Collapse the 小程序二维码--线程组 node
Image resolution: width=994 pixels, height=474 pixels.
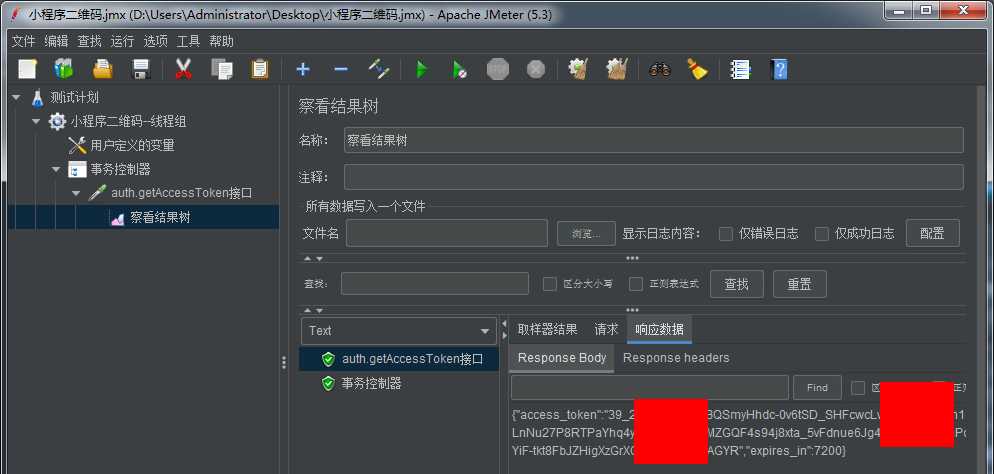tap(36, 121)
